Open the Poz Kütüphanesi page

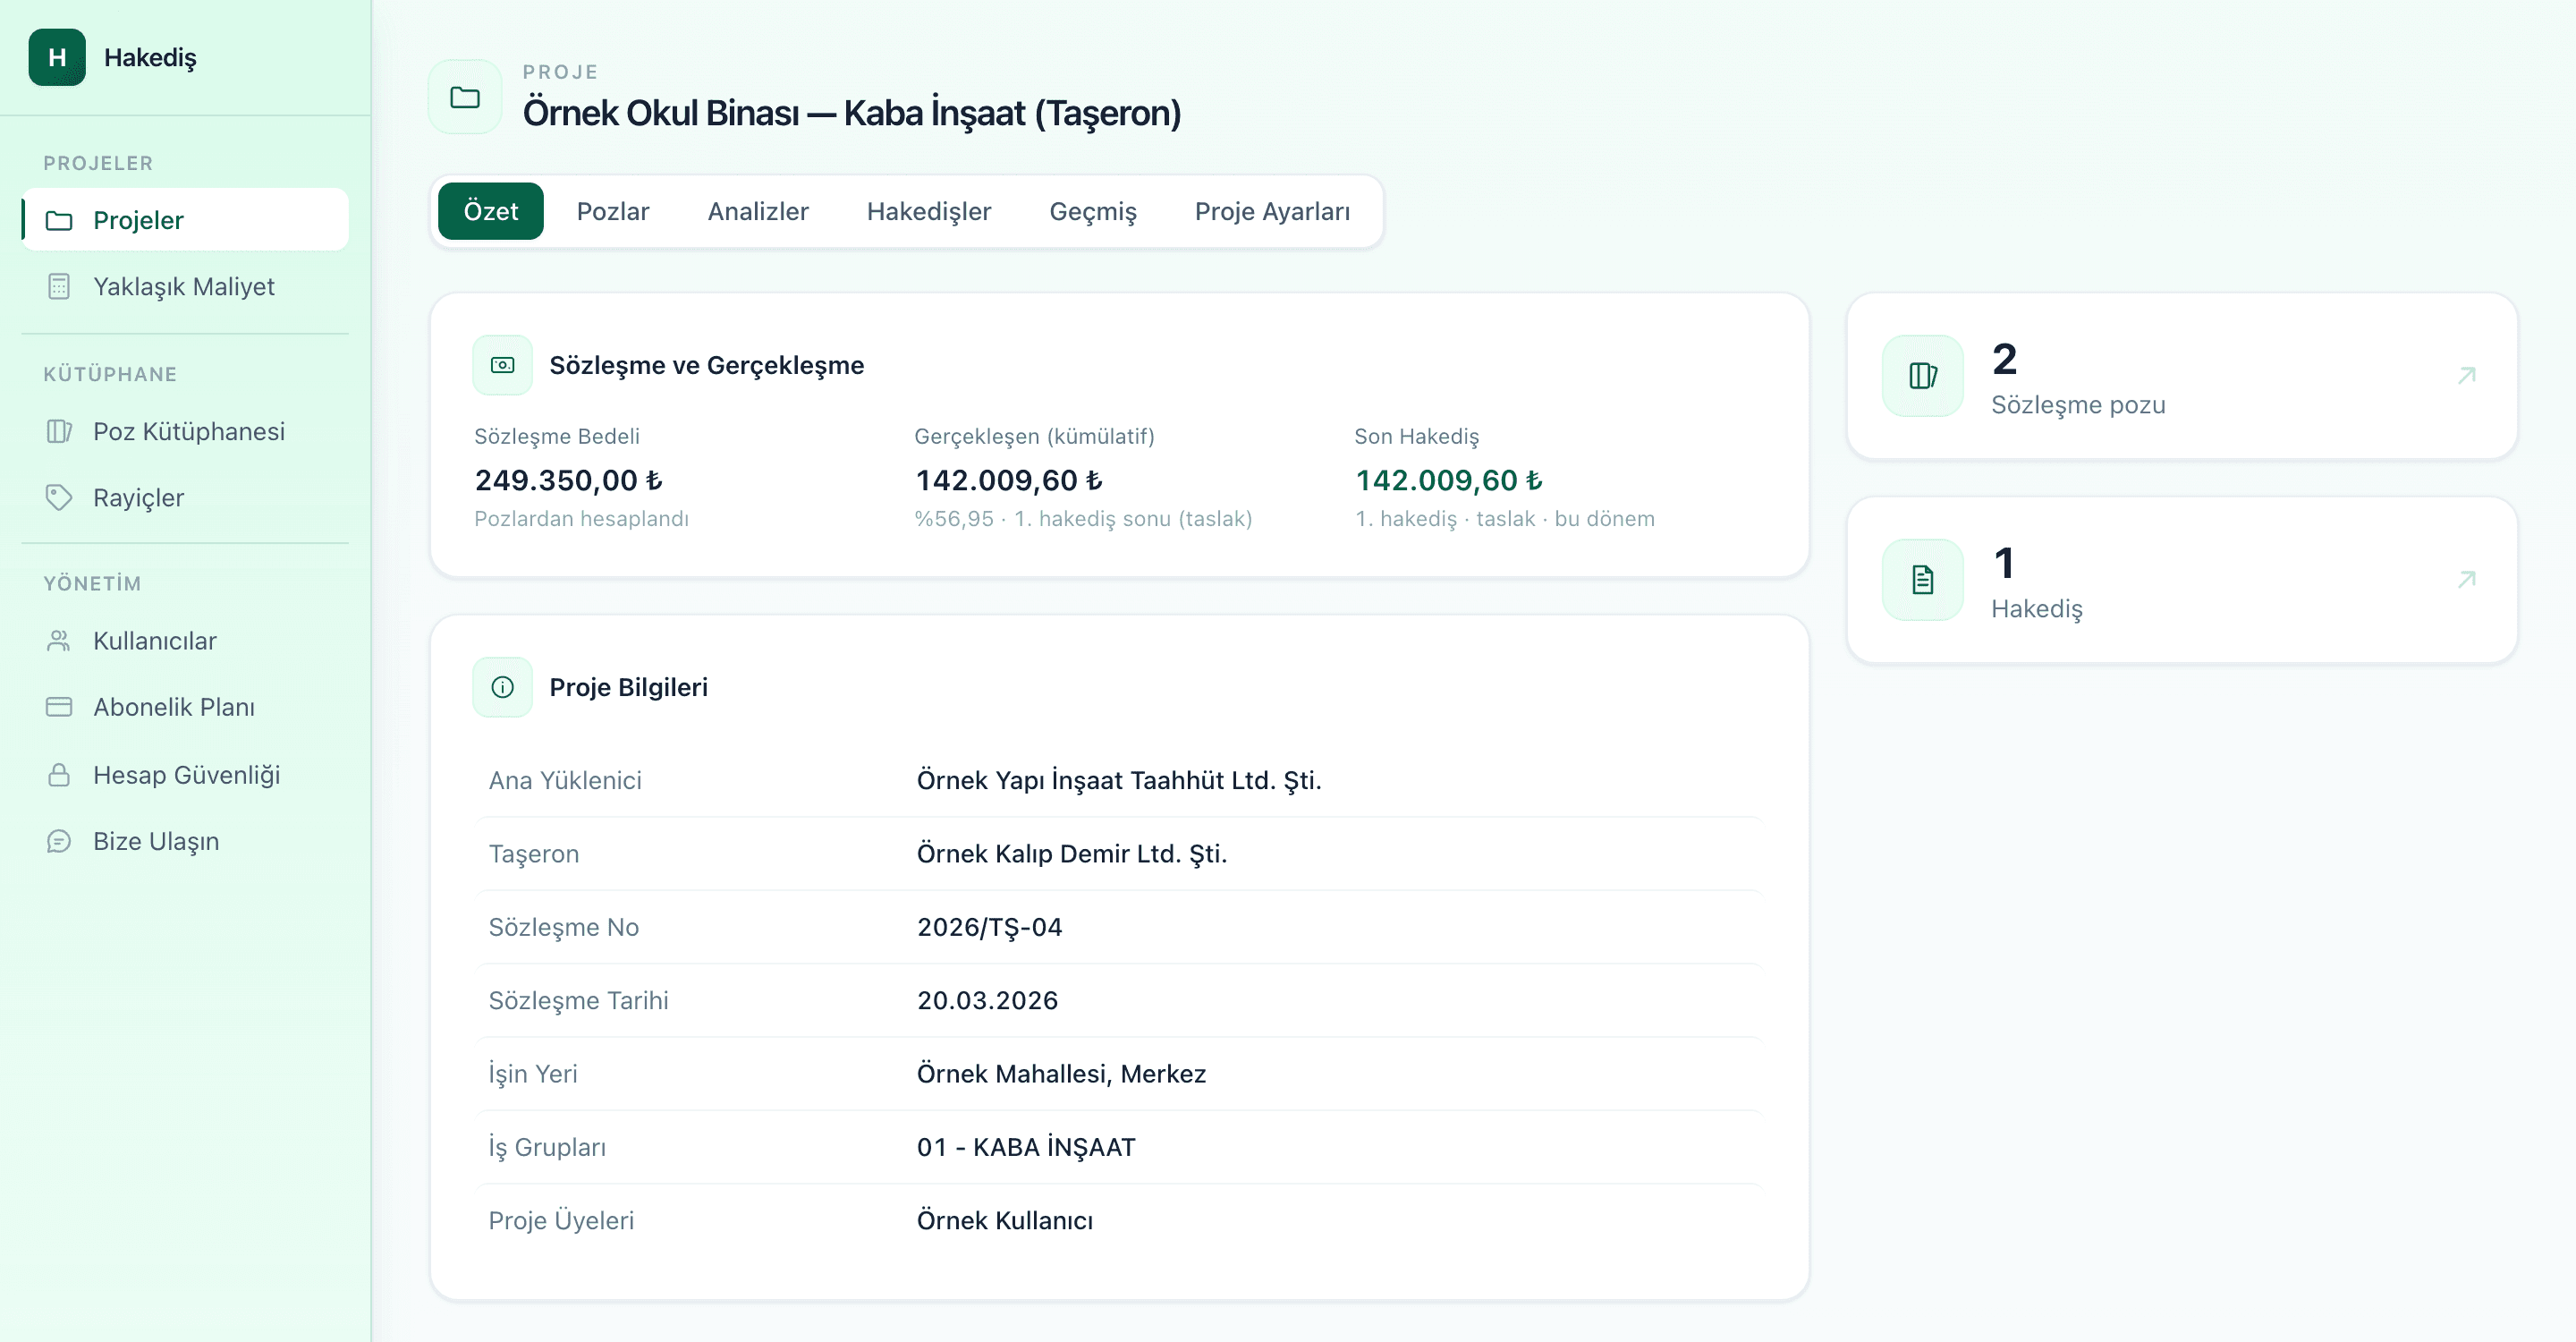(186, 431)
